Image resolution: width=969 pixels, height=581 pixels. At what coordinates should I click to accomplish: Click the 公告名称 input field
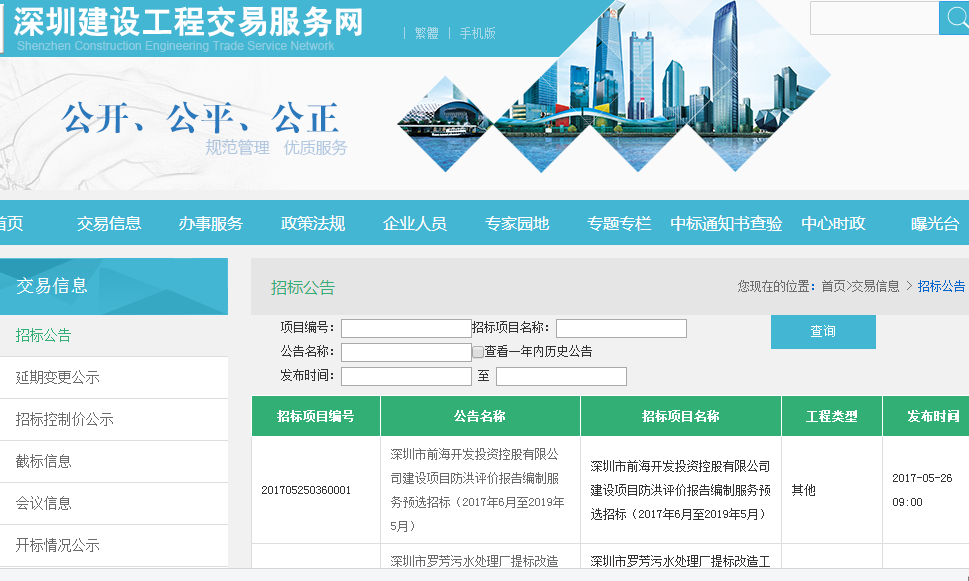[406, 352]
